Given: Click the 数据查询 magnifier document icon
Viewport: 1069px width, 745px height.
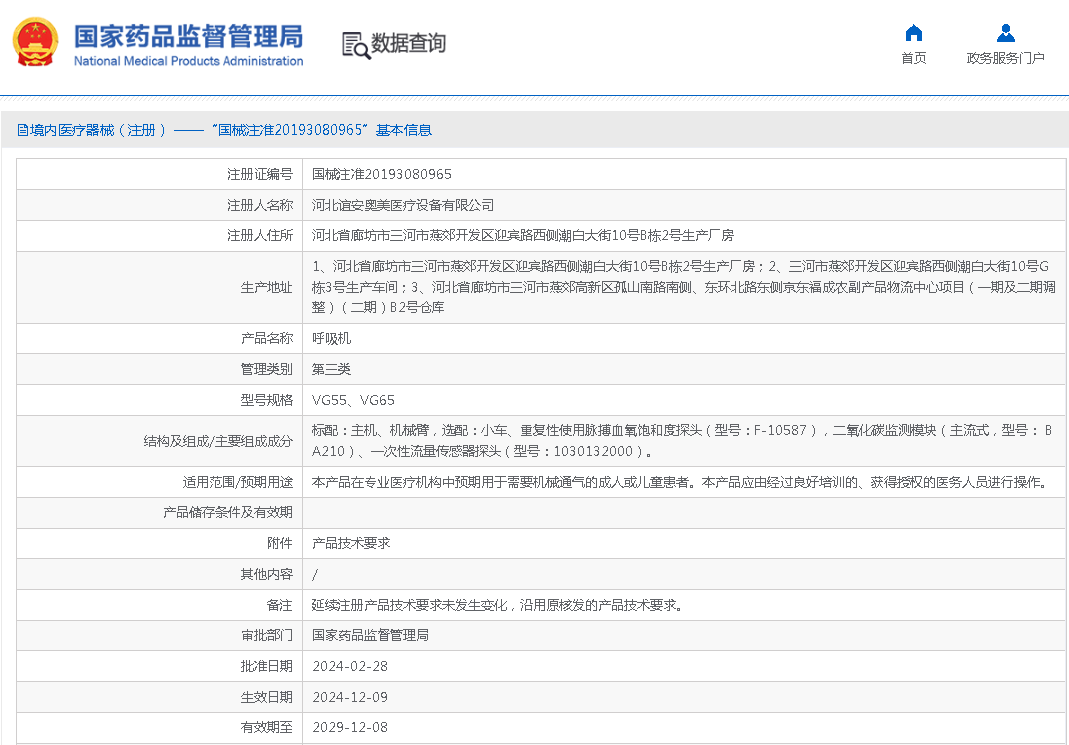Looking at the screenshot, I should point(355,44).
